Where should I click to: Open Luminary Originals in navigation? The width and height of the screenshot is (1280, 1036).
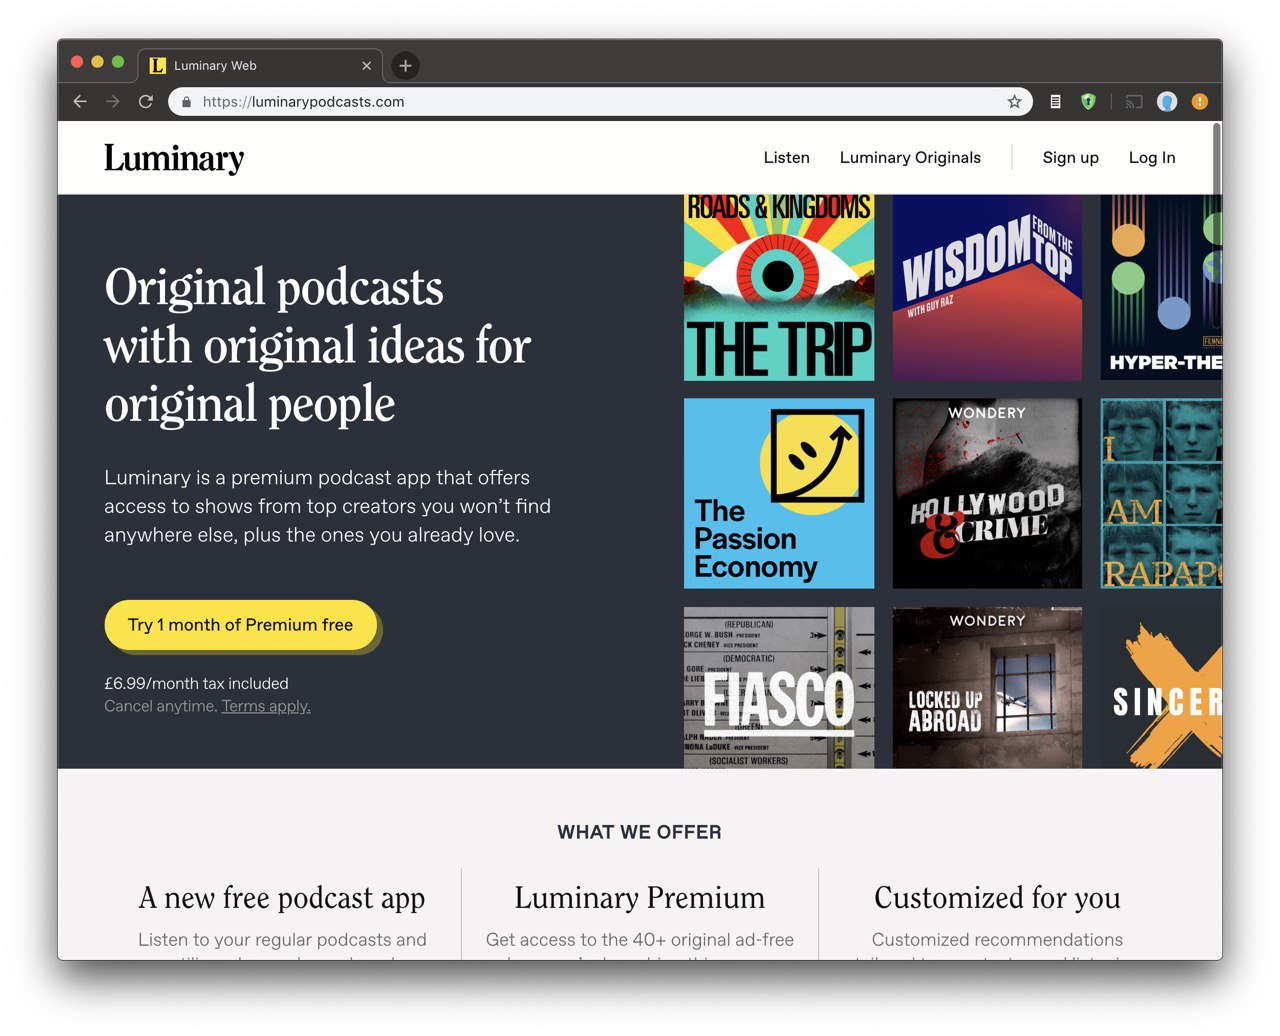(910, 158)
